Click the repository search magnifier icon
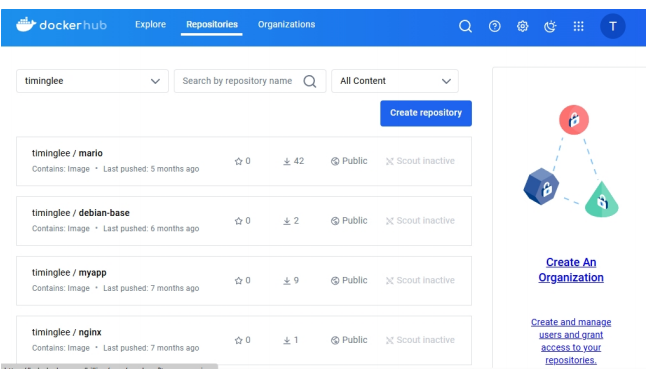The image size is (651, 369). 310,81
